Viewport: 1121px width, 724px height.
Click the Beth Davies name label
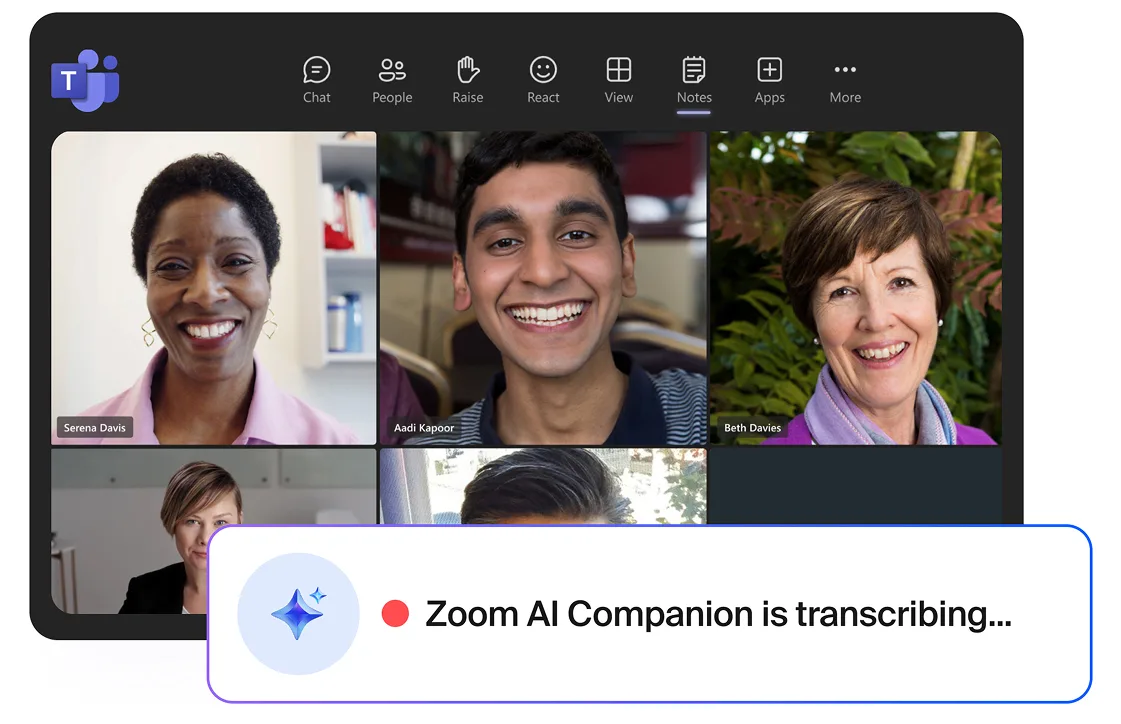[x=752, y=428]
